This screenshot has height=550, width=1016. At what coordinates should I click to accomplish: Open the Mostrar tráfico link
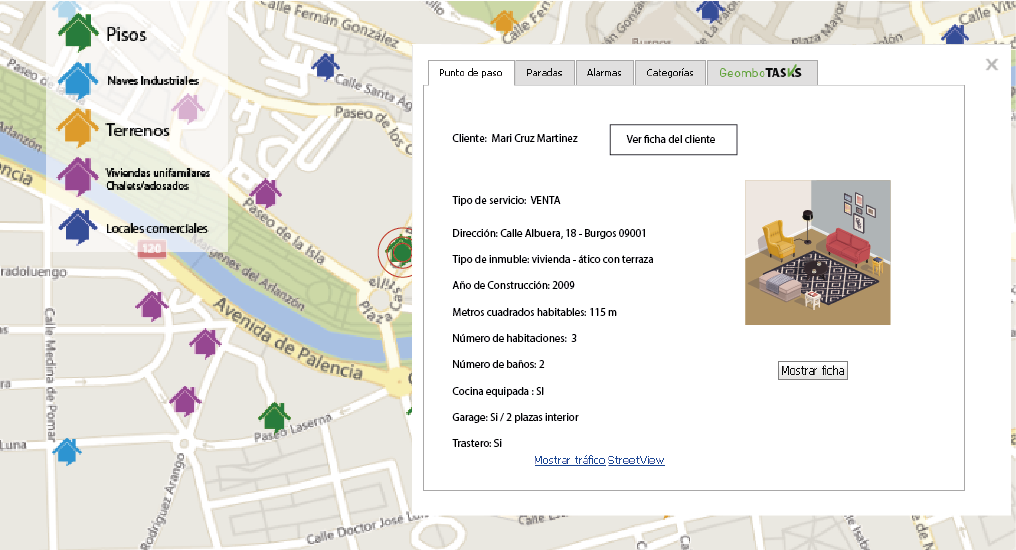(569, 460)
